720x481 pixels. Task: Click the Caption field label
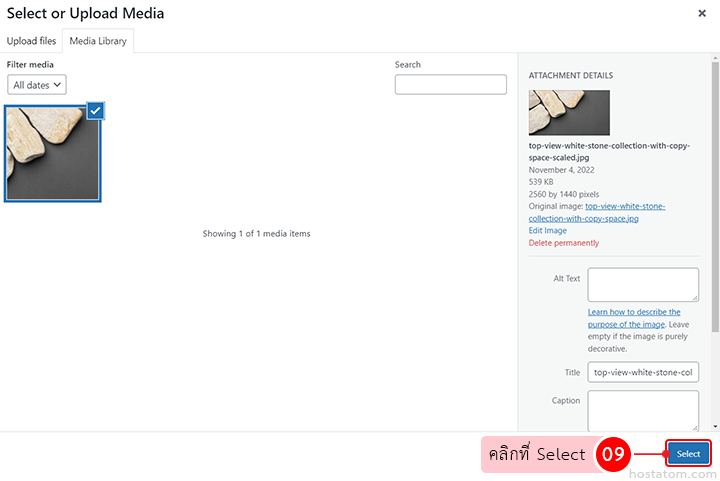tap(566, 400)
